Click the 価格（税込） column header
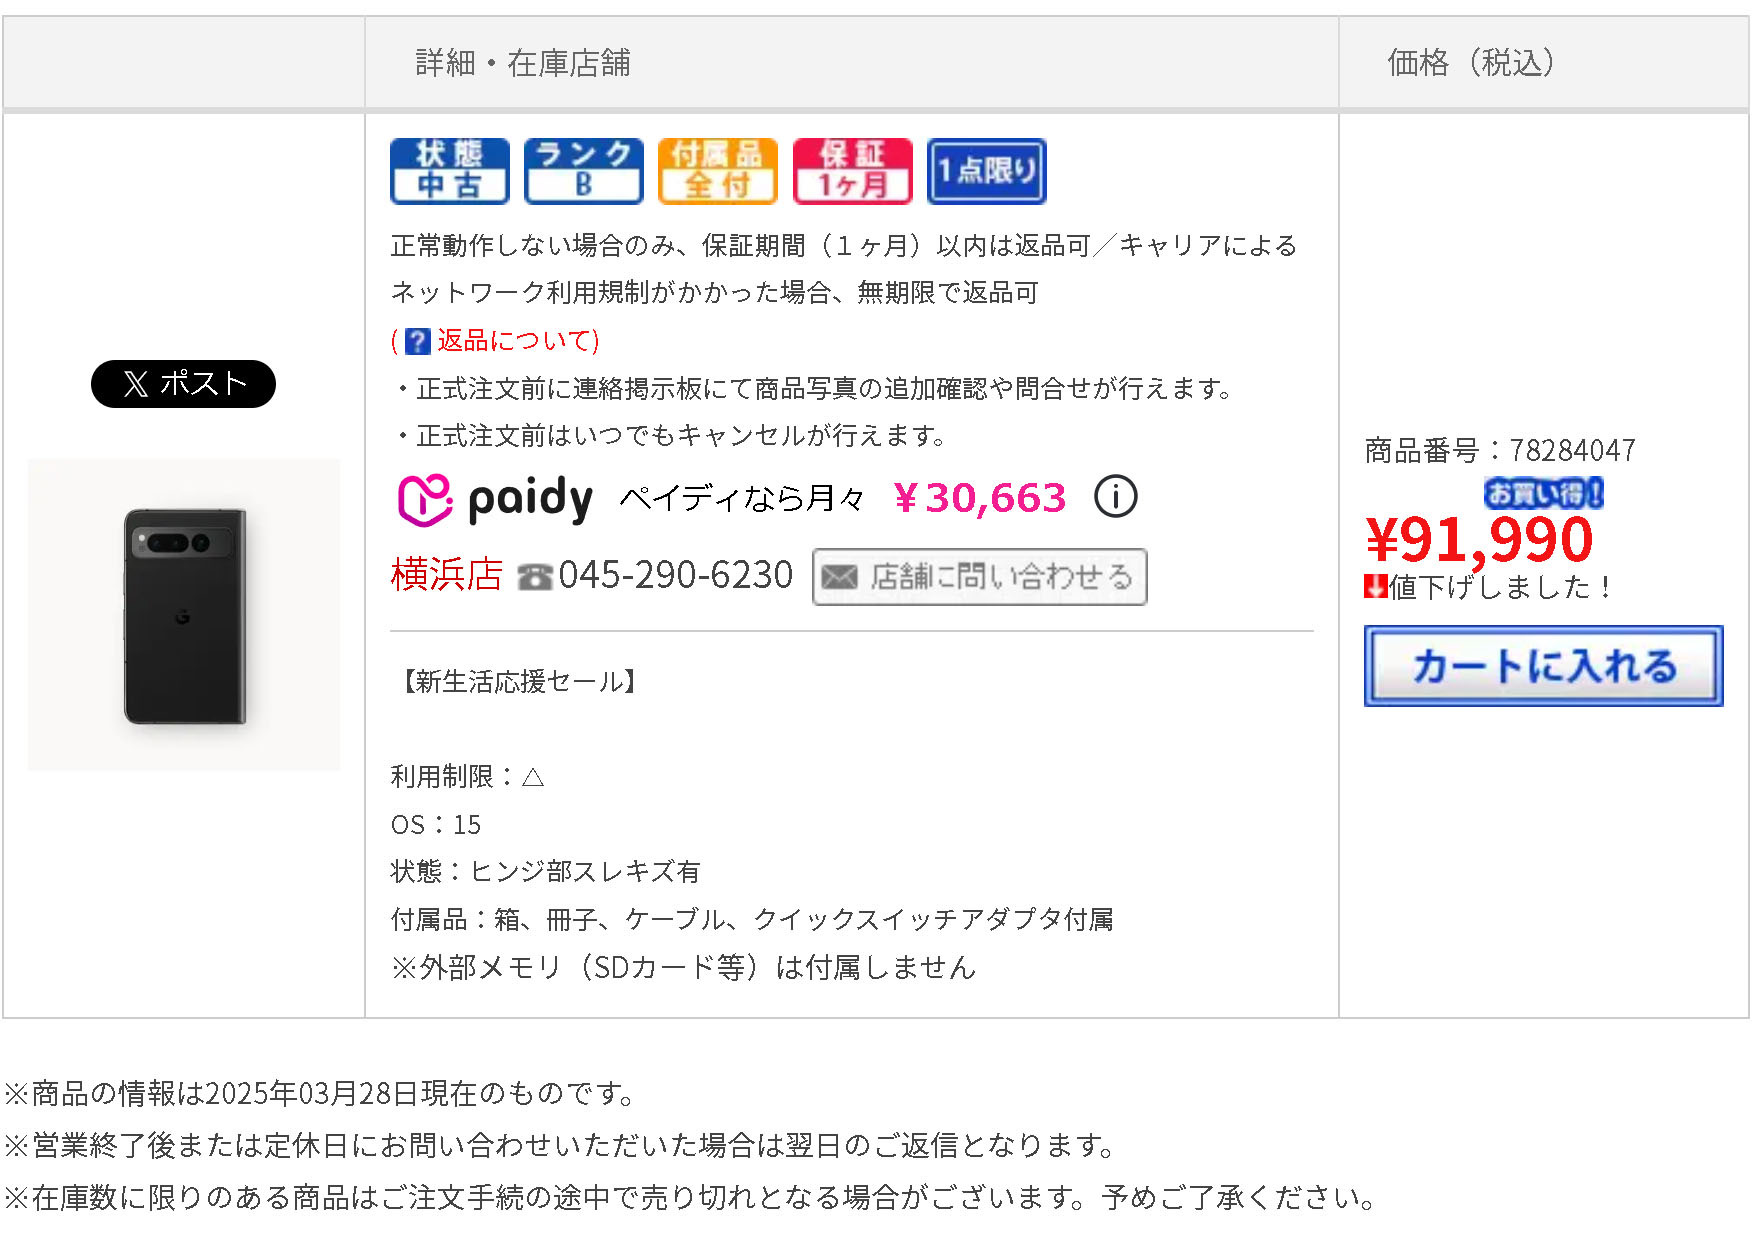Image resolution: width=1759 pixels, height=1258 pixels. point(1470,63)
